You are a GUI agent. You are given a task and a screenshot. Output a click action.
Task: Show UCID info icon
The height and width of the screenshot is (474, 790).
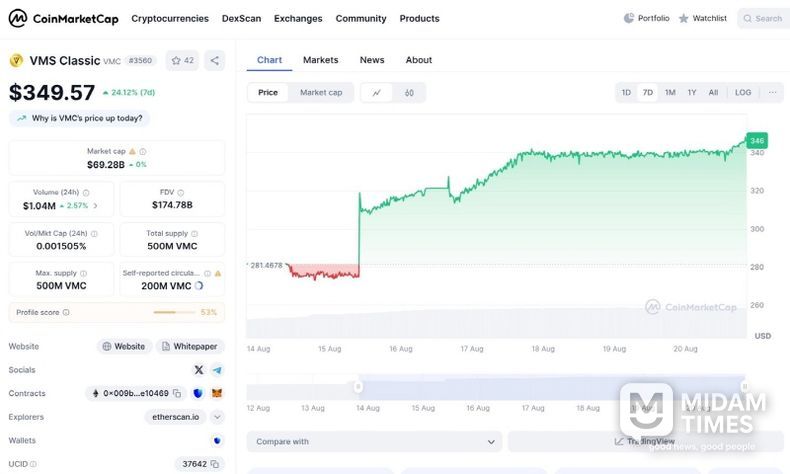coord(33,464)
